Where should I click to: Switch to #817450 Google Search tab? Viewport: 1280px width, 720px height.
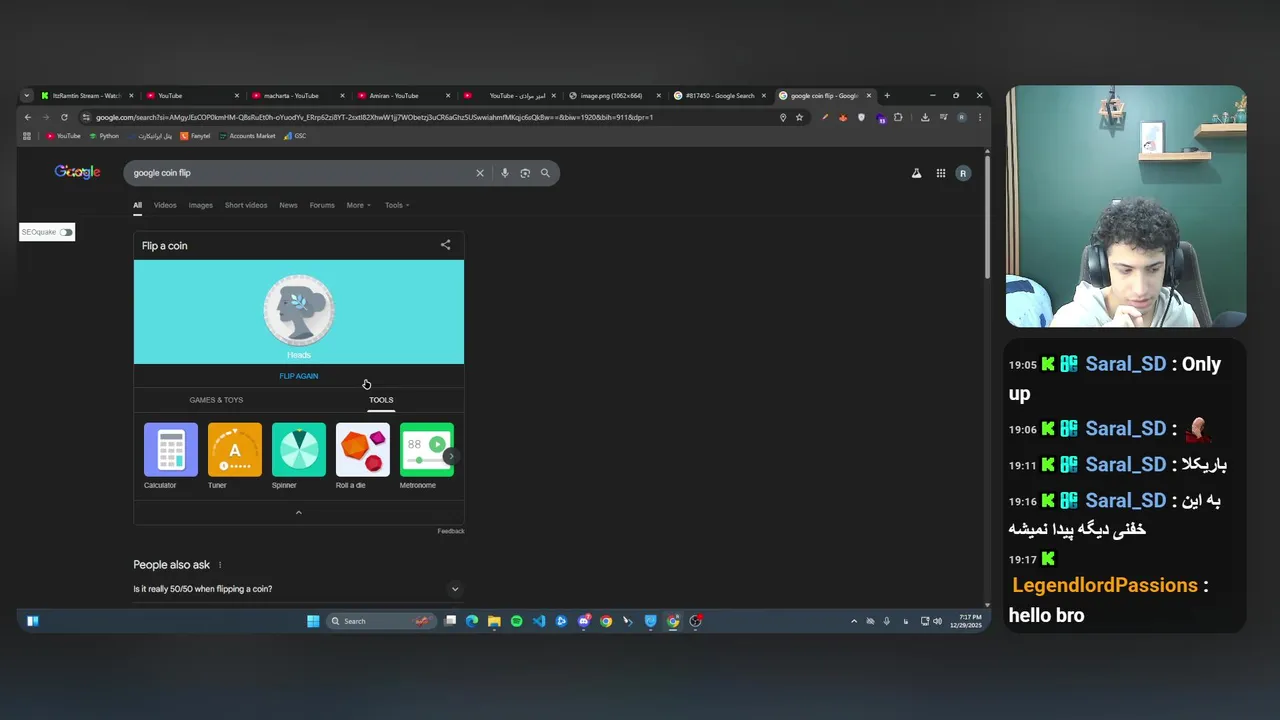point(720,96)
